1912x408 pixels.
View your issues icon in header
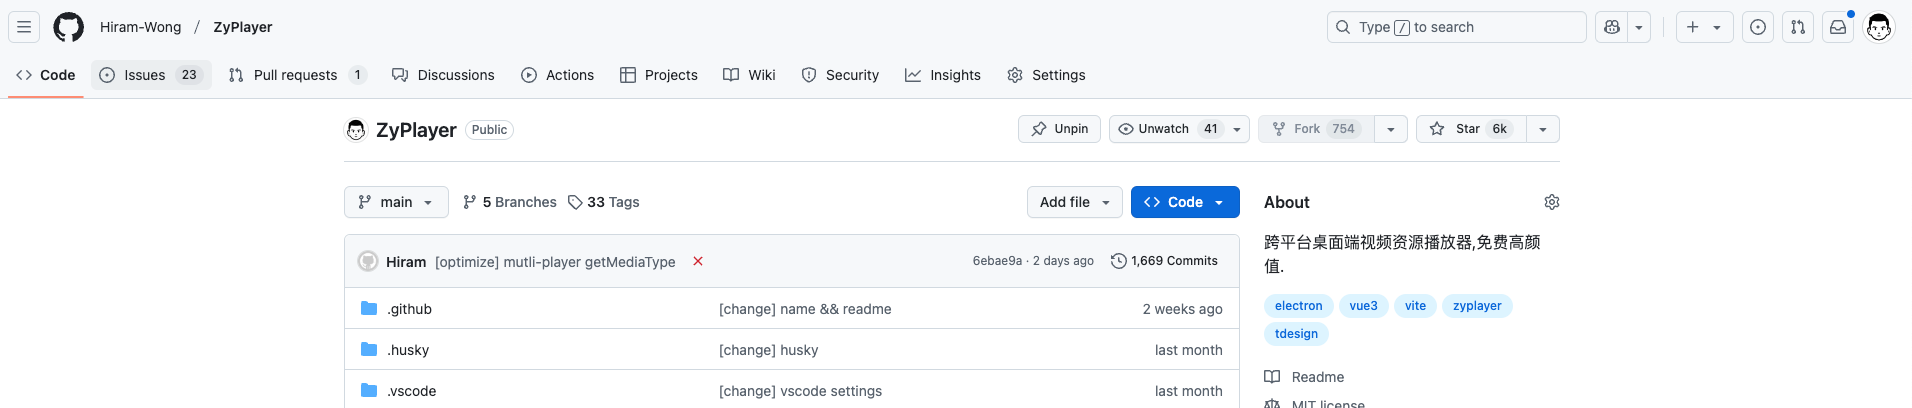point(1758,27)
